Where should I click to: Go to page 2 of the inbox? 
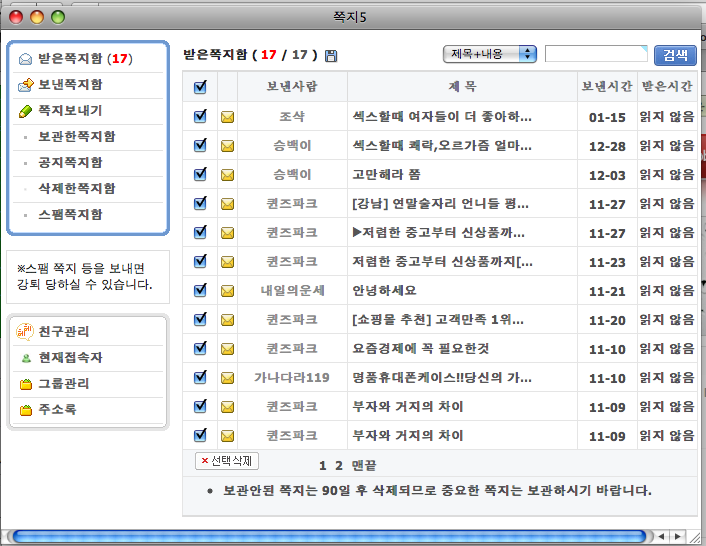[338, 466]
